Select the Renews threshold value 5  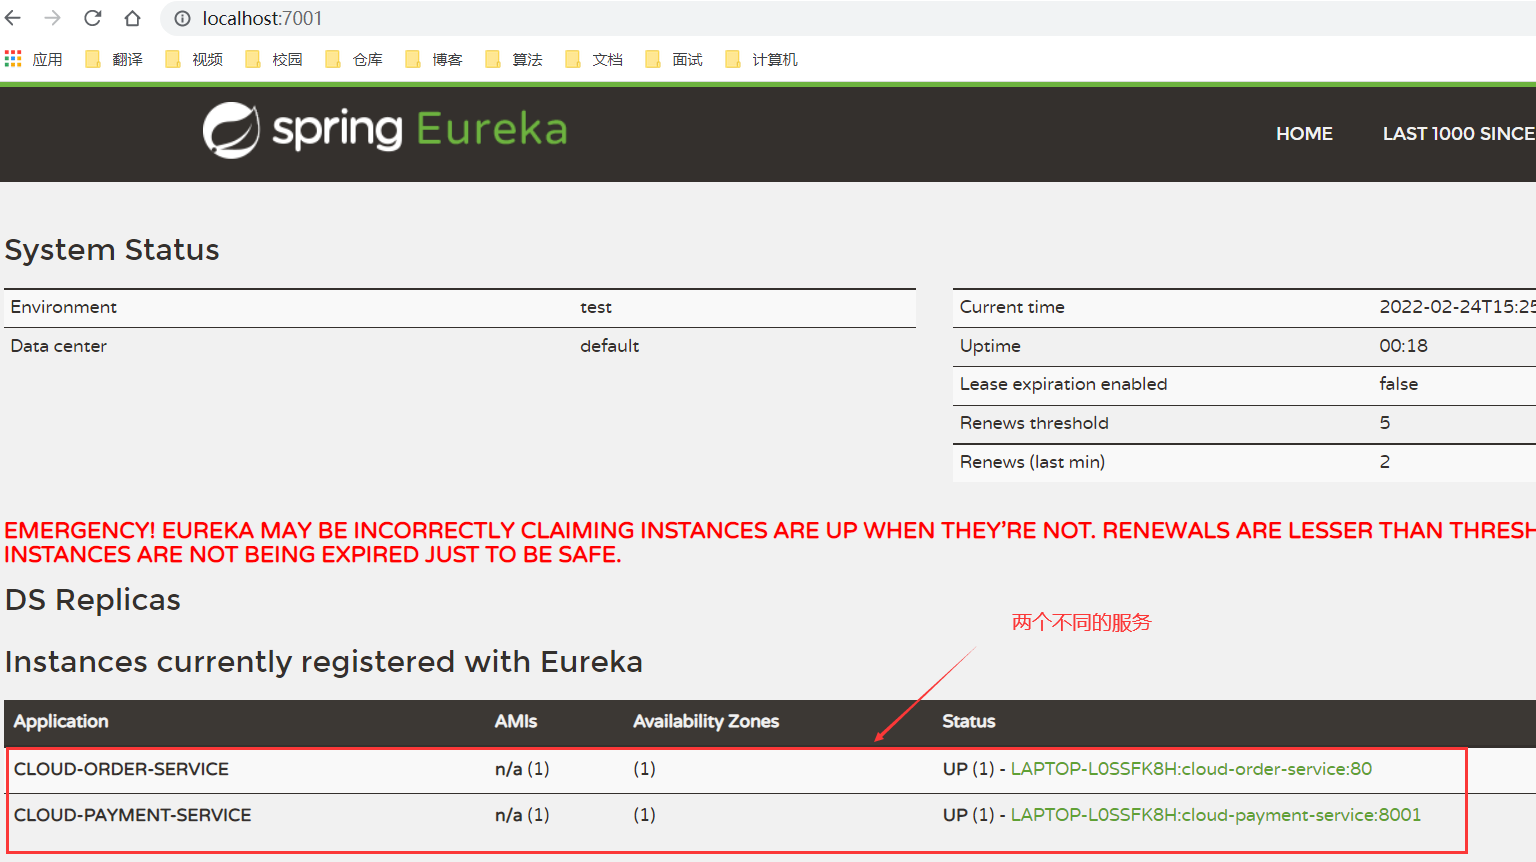[x=1385, y=423]
